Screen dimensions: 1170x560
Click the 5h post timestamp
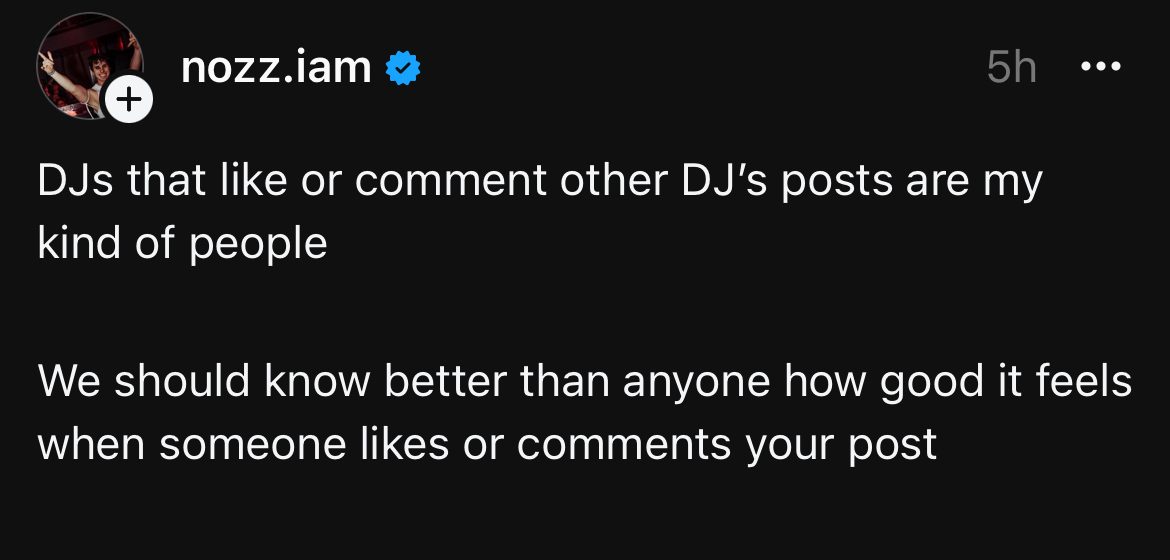1011,68
